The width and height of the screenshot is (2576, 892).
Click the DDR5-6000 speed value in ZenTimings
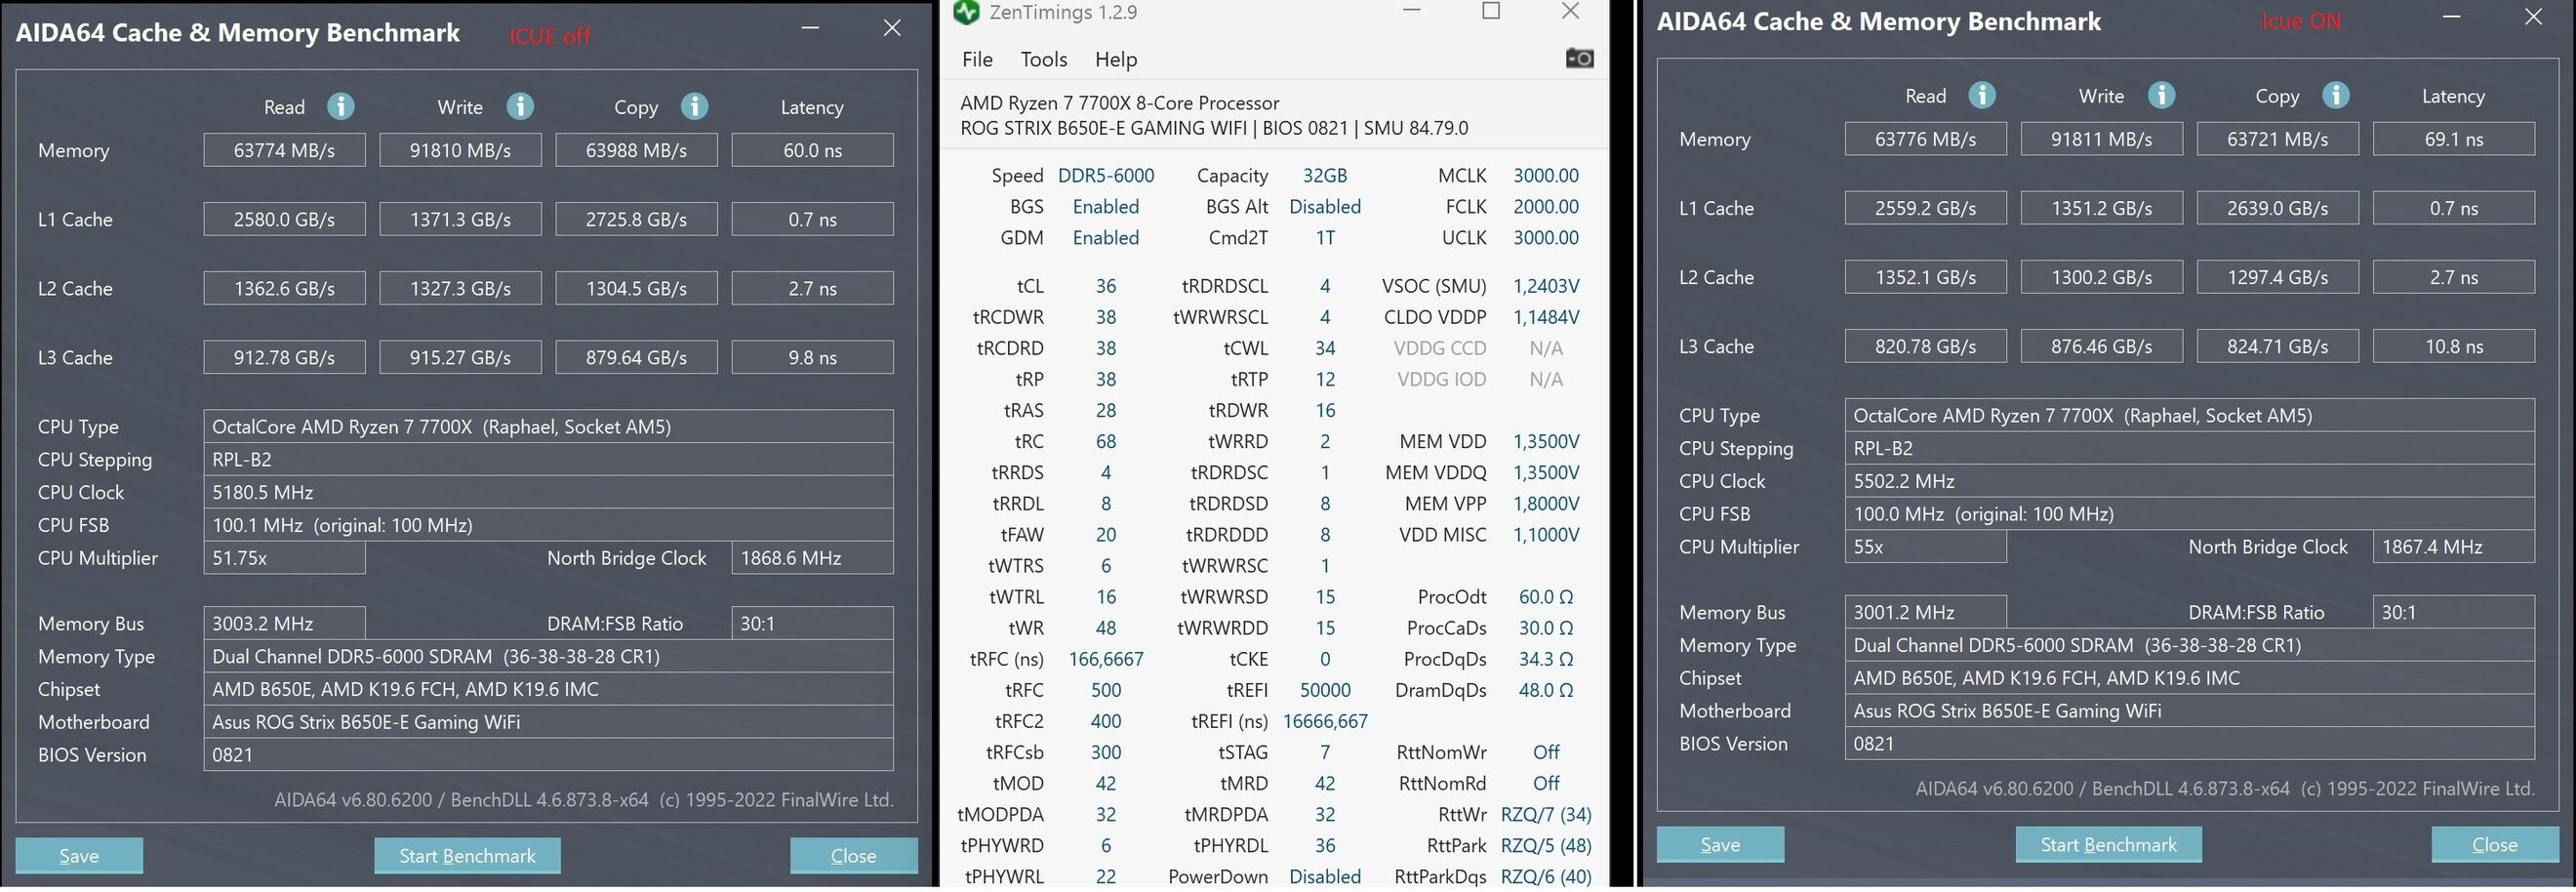(x=1106, y=176)
